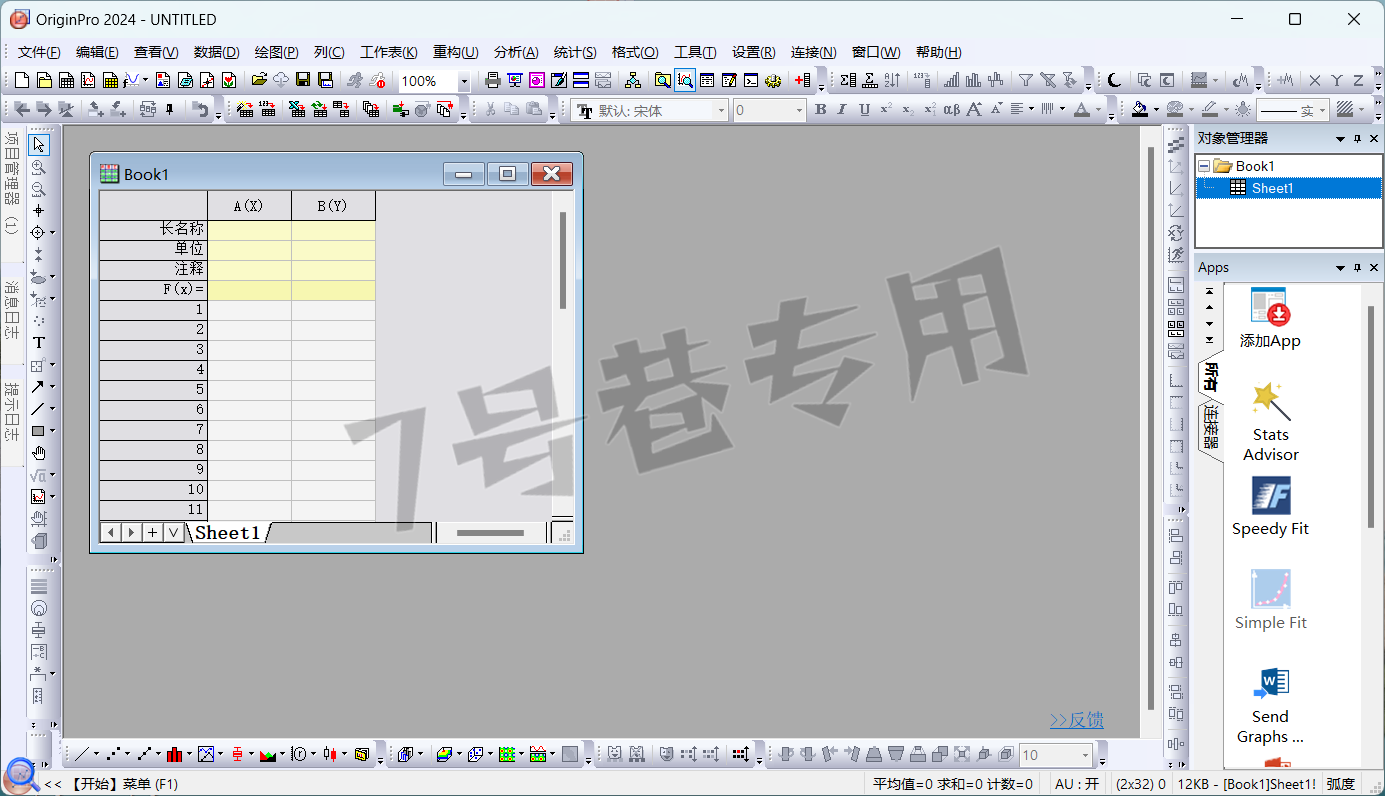Screen dimensions: 1385x796
Task: Open the Object Manager panel options arrow
Action: [x=1341, y=138]
